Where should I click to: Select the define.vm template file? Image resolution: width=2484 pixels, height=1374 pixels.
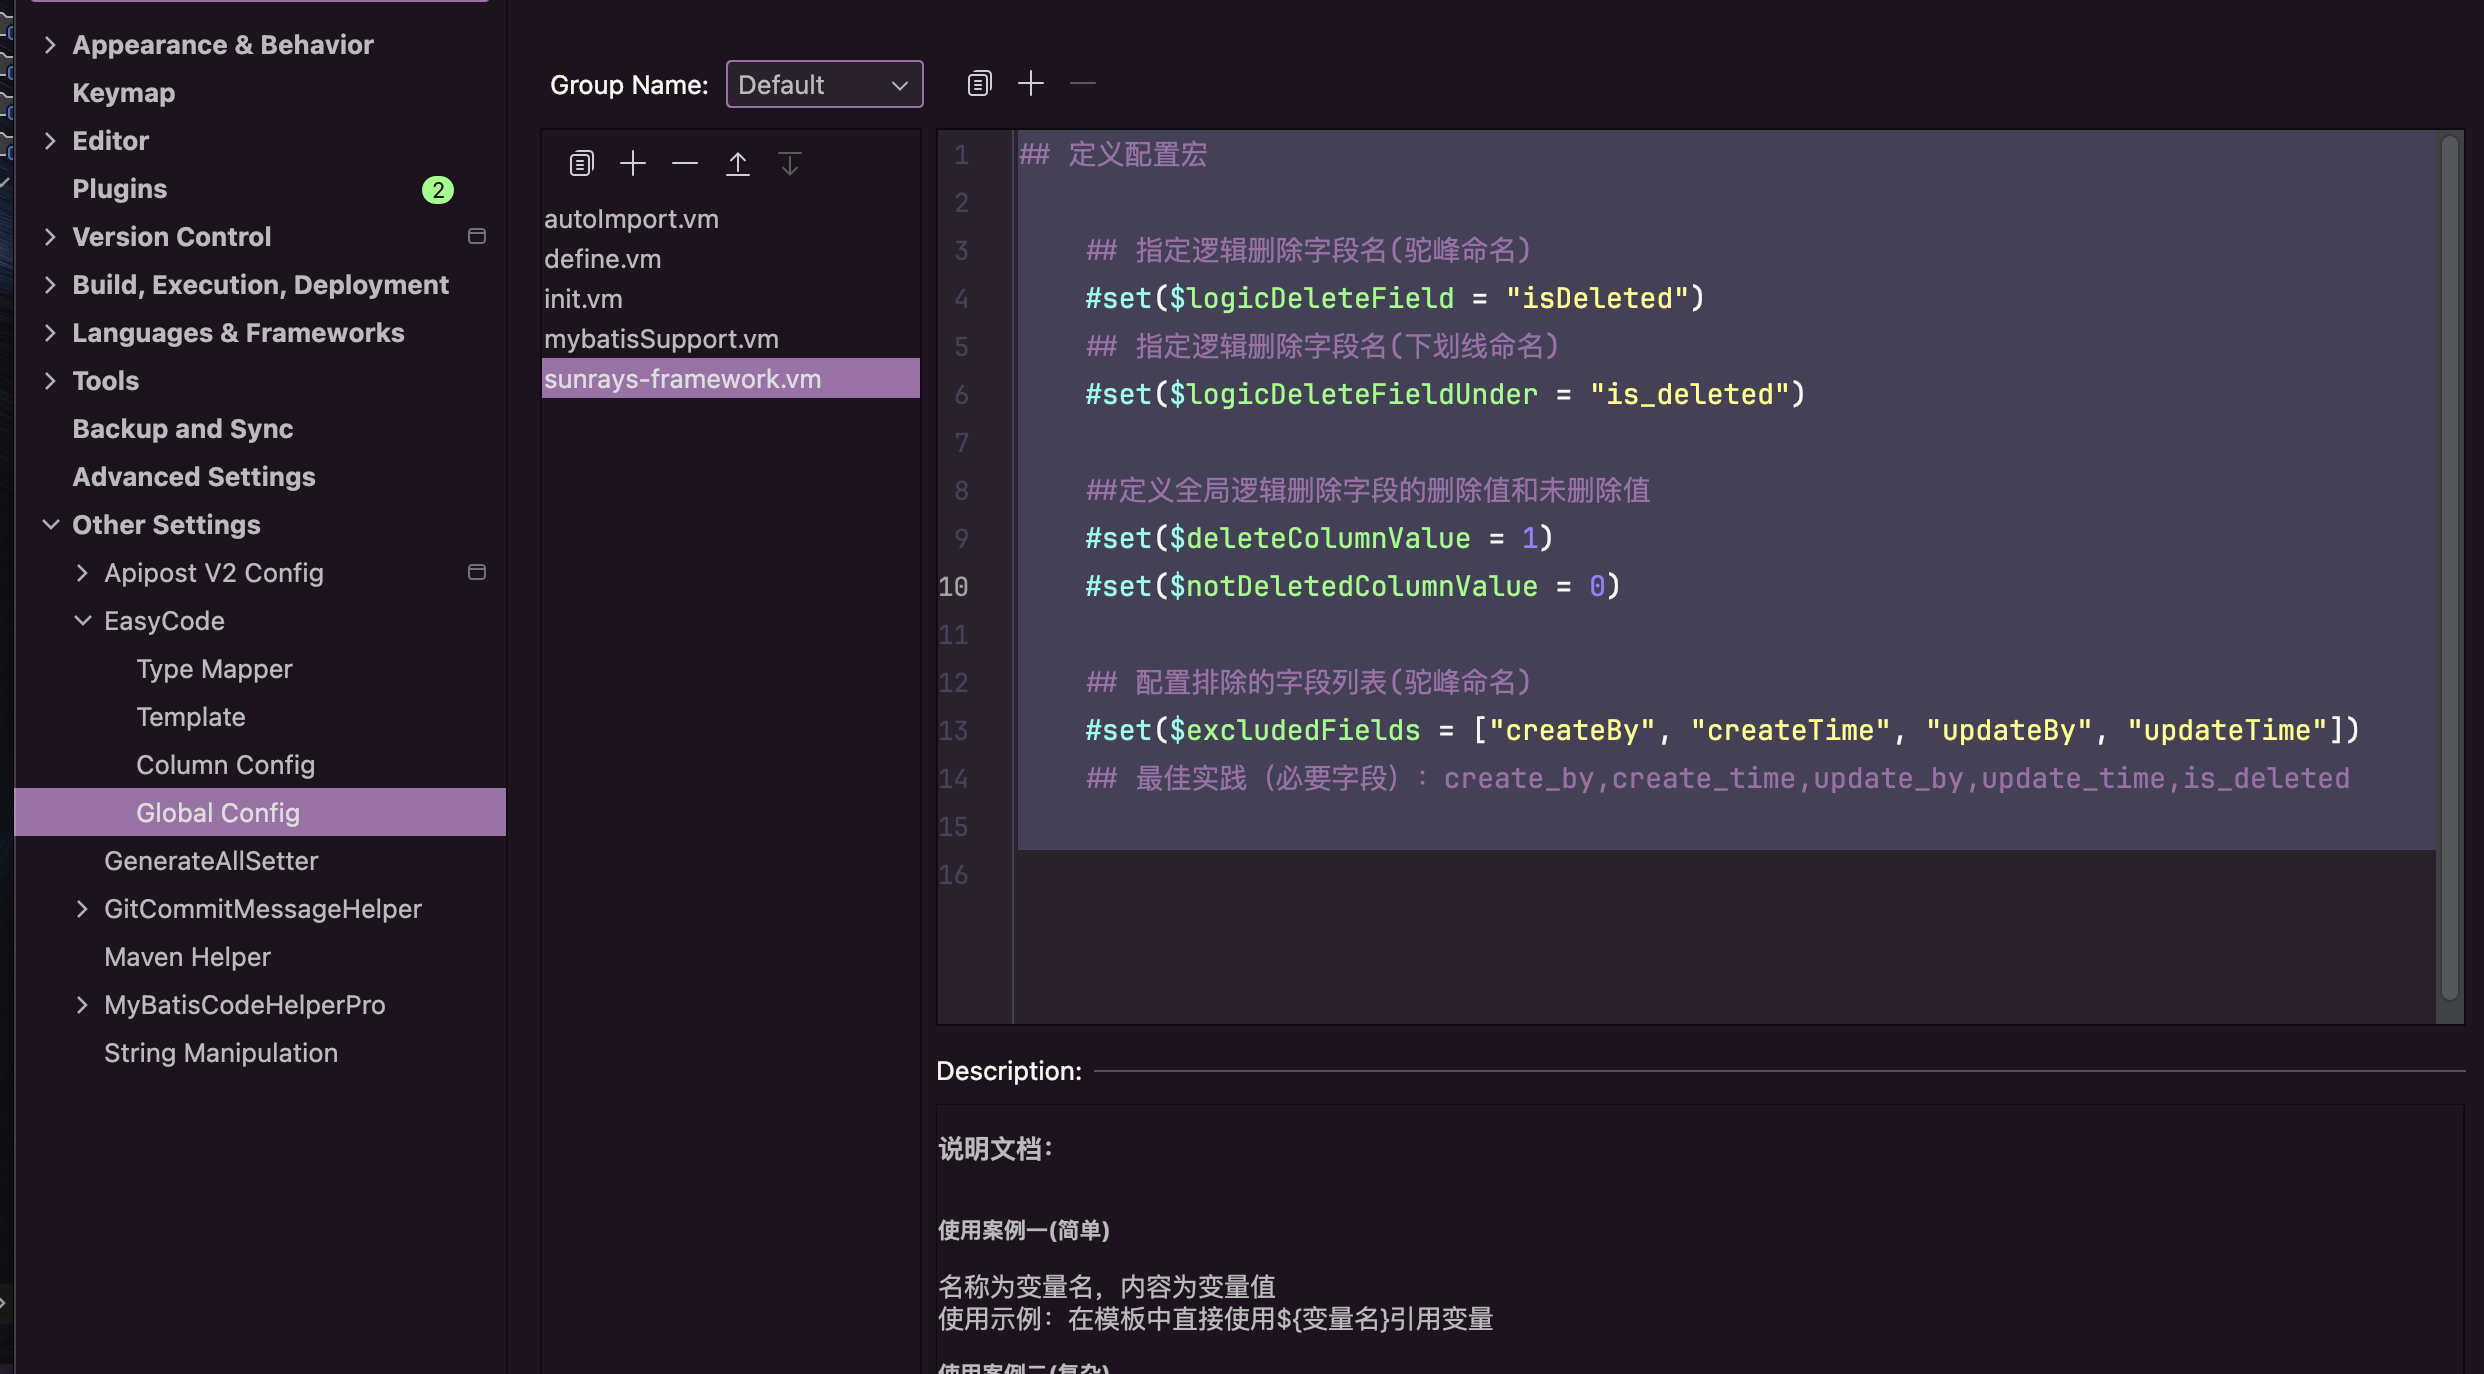(x=602, y=257)
